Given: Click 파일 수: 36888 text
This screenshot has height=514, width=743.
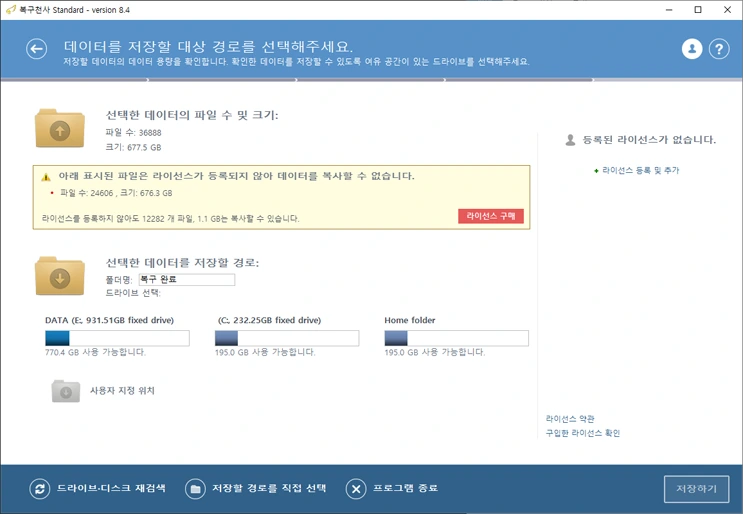Looking at the screenshot, I should click(x=134, y=133).
